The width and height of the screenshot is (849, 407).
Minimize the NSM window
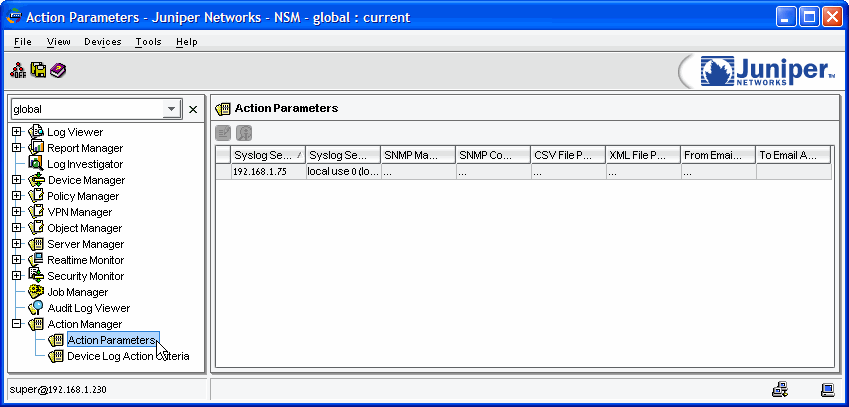[785, 17]
